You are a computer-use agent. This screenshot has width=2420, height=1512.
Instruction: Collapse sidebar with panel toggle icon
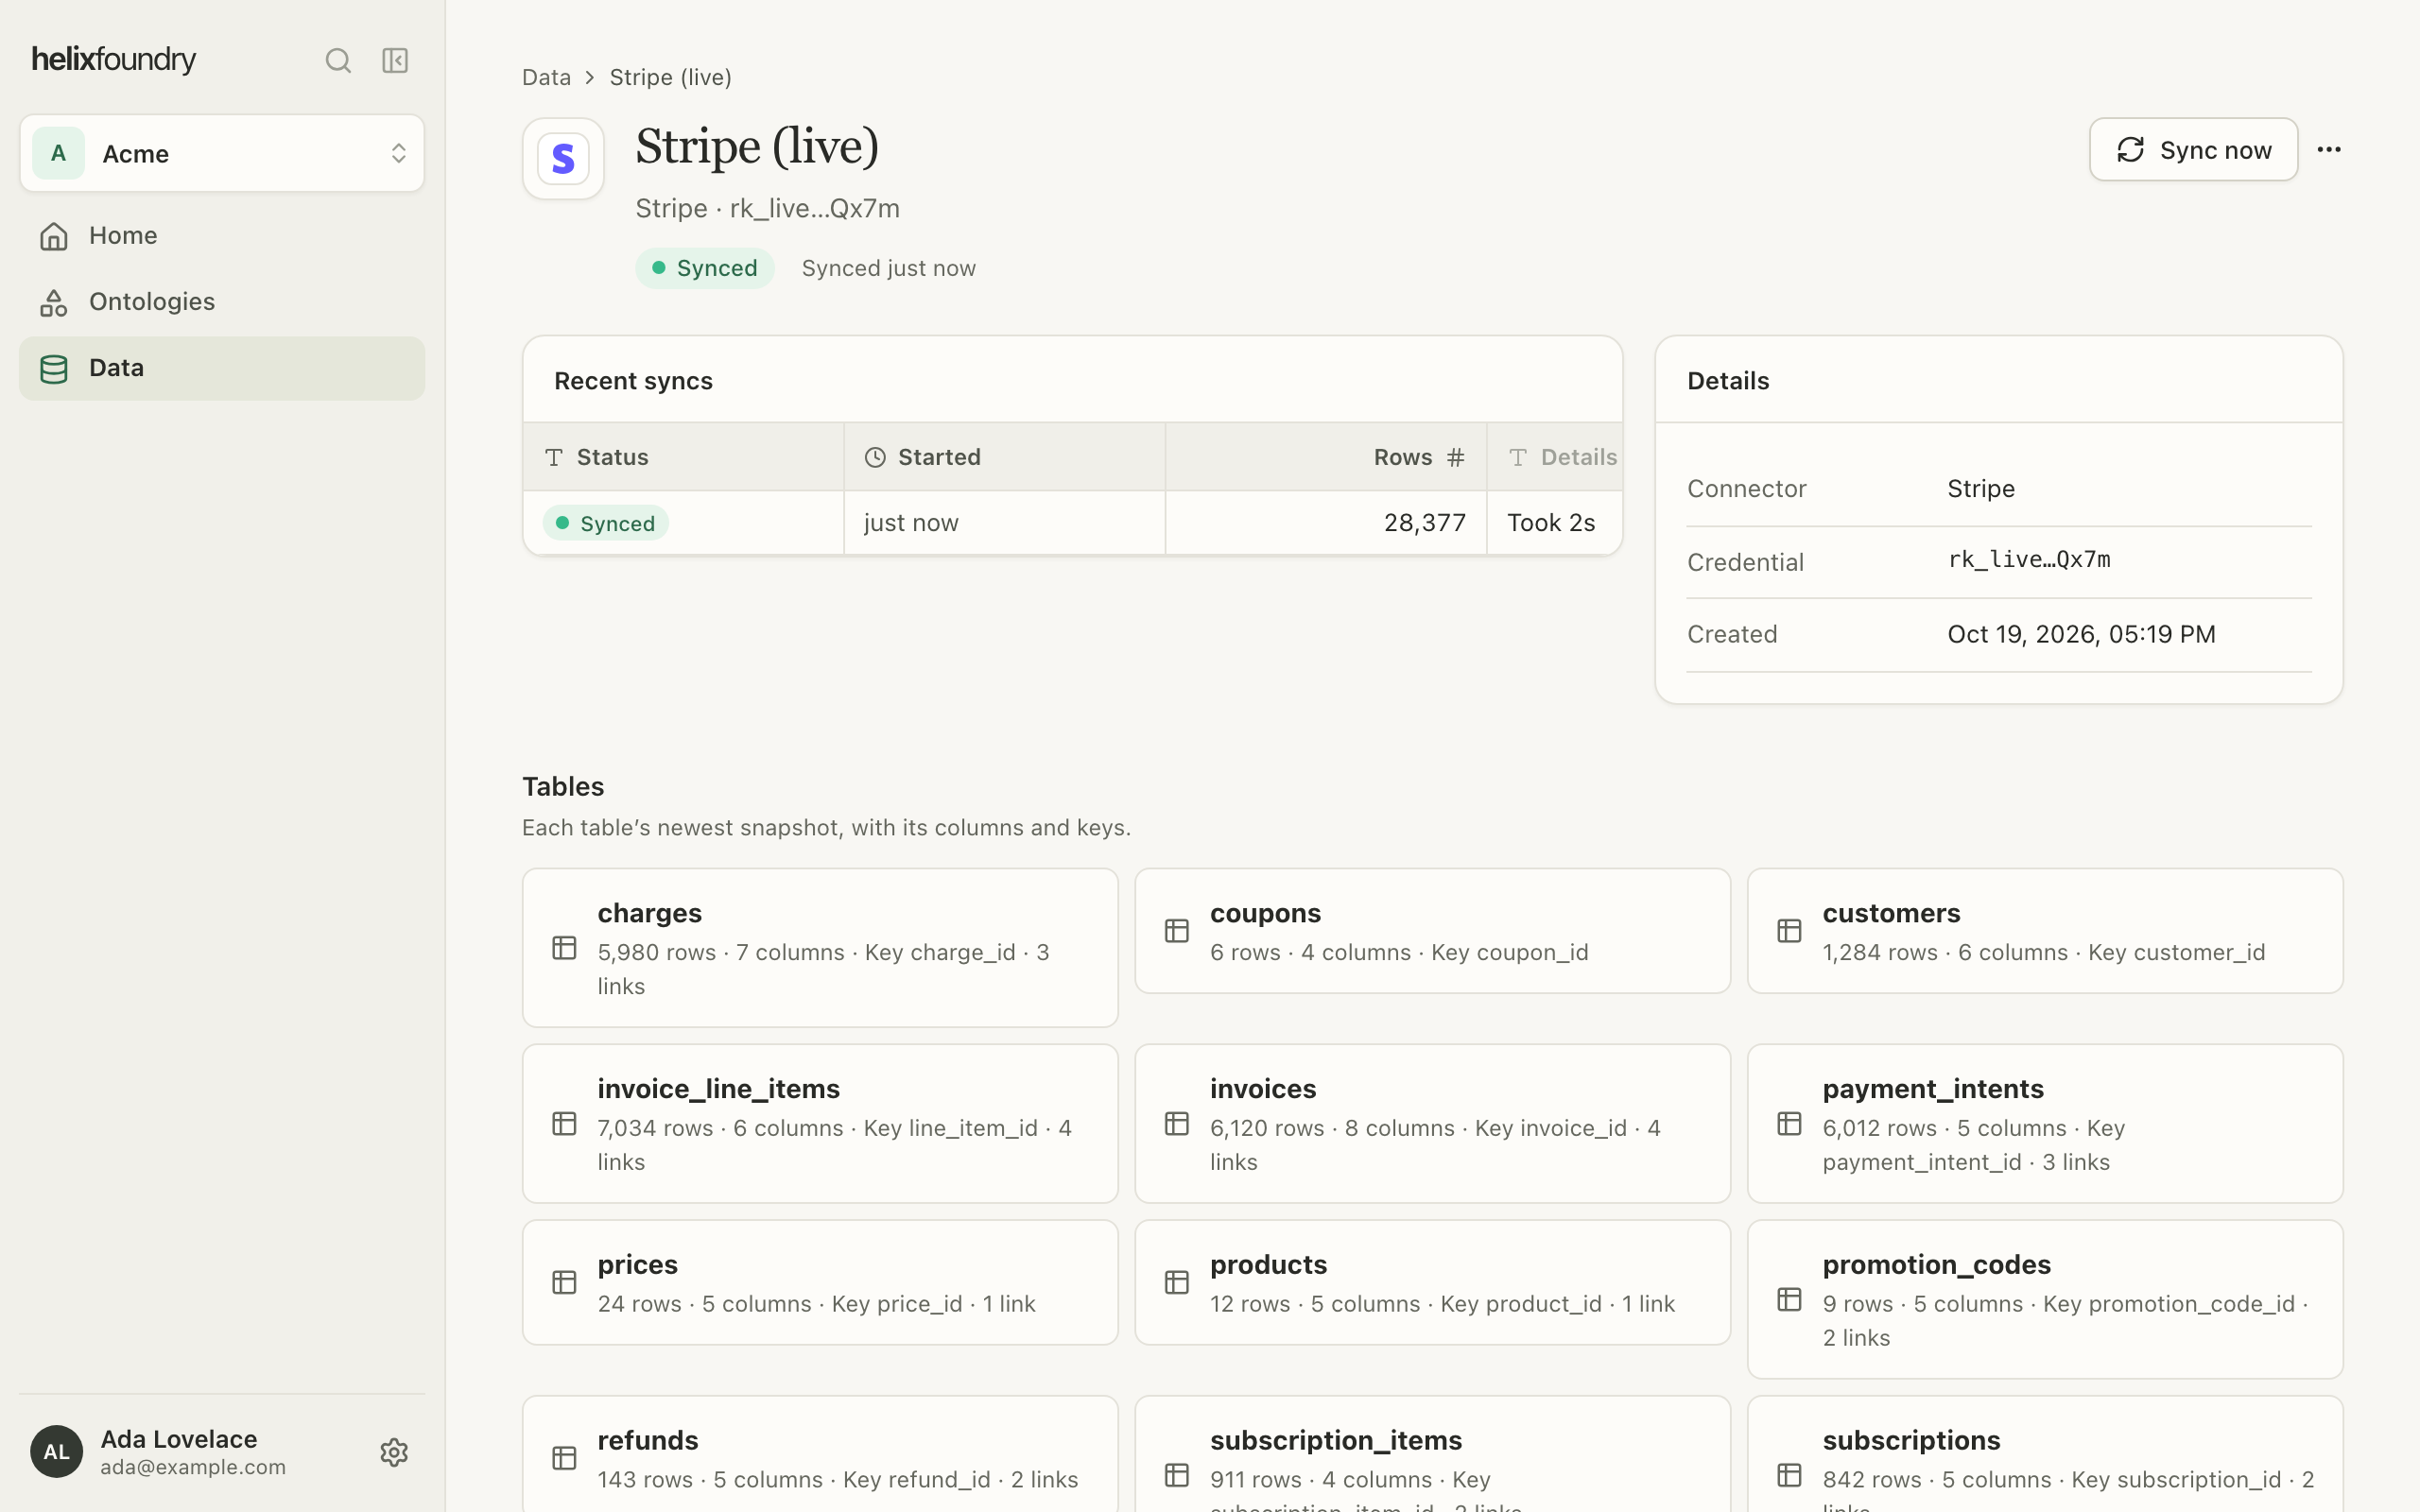click(x=395, y=60)
